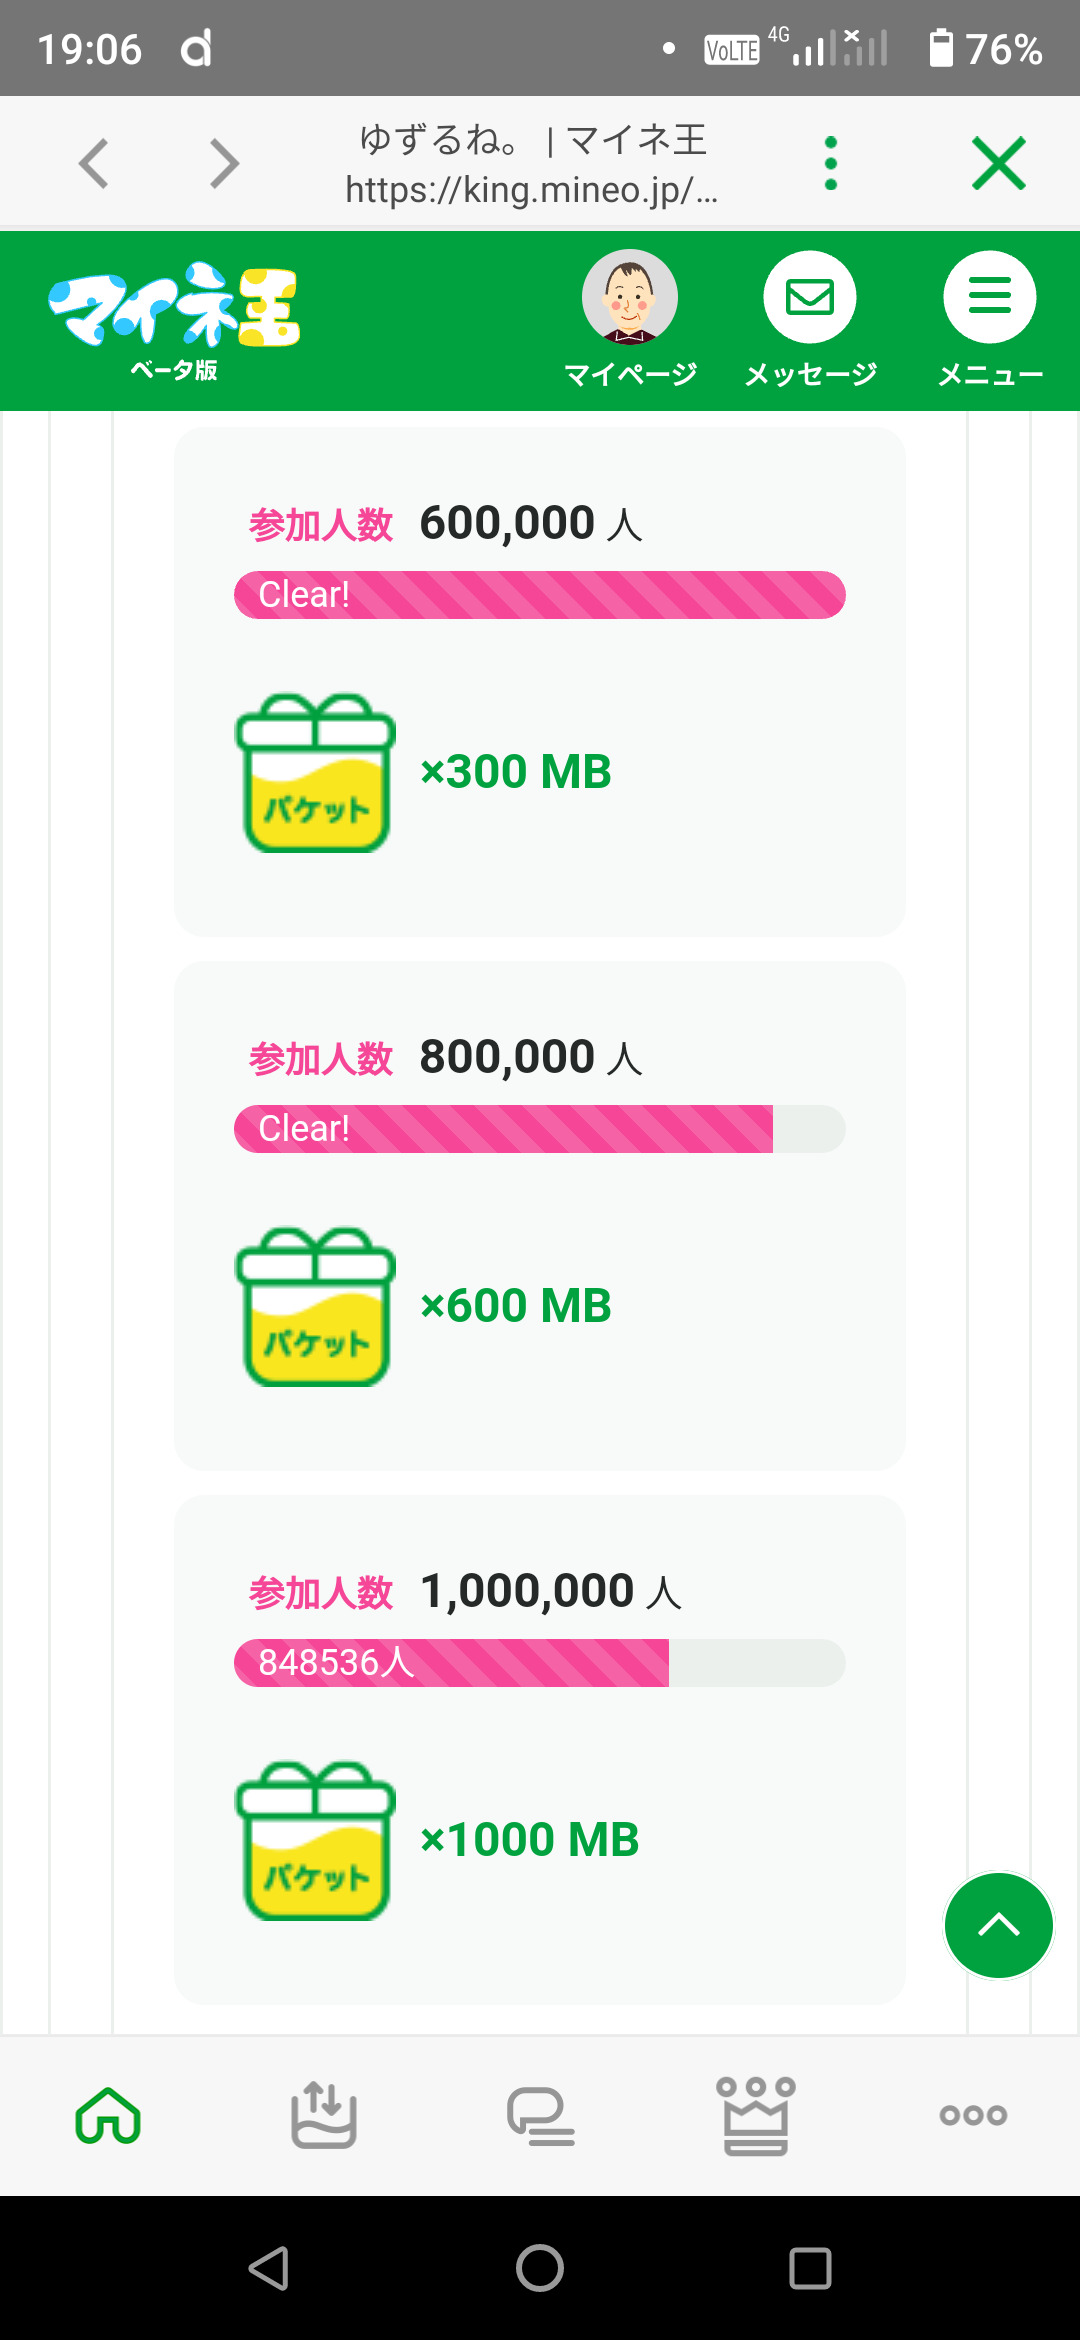Go back with the browser back arrow
This screenshot has height=2340, width=1080.
pos(94,164)
